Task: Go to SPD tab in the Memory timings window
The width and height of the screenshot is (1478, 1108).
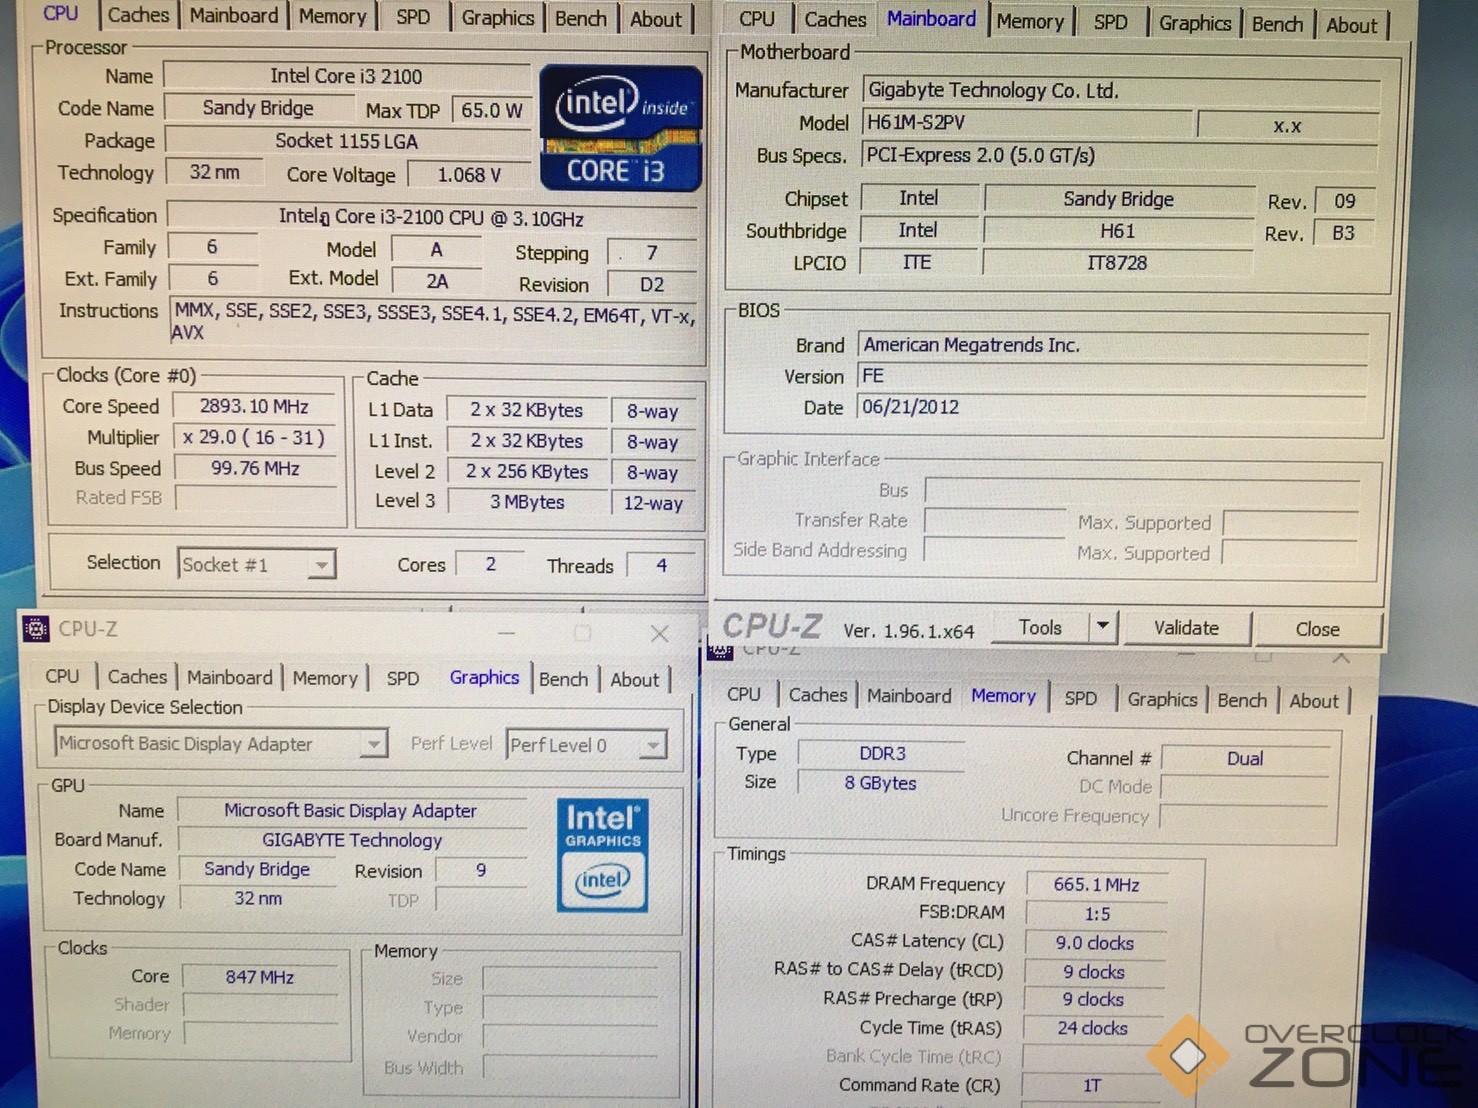Action: click(1080, 698)
